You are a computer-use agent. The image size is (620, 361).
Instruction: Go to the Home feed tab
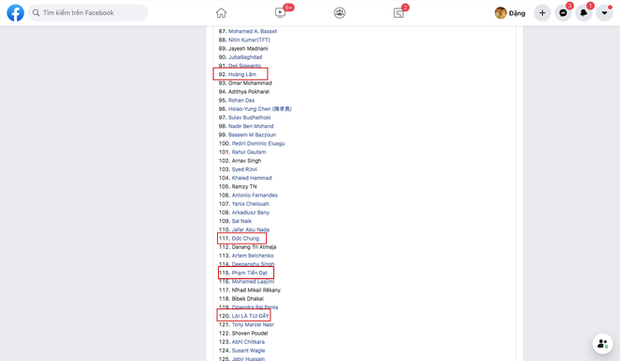pyautogui.click(x=221, y=13)
